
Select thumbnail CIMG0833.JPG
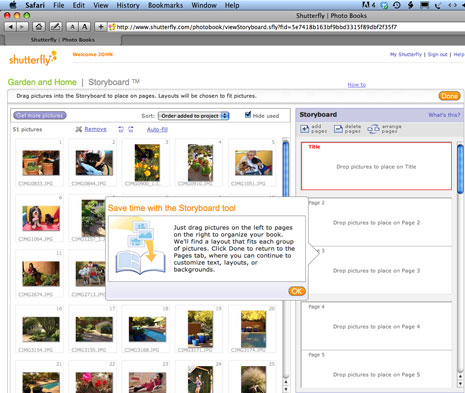(x=41, y=163)
